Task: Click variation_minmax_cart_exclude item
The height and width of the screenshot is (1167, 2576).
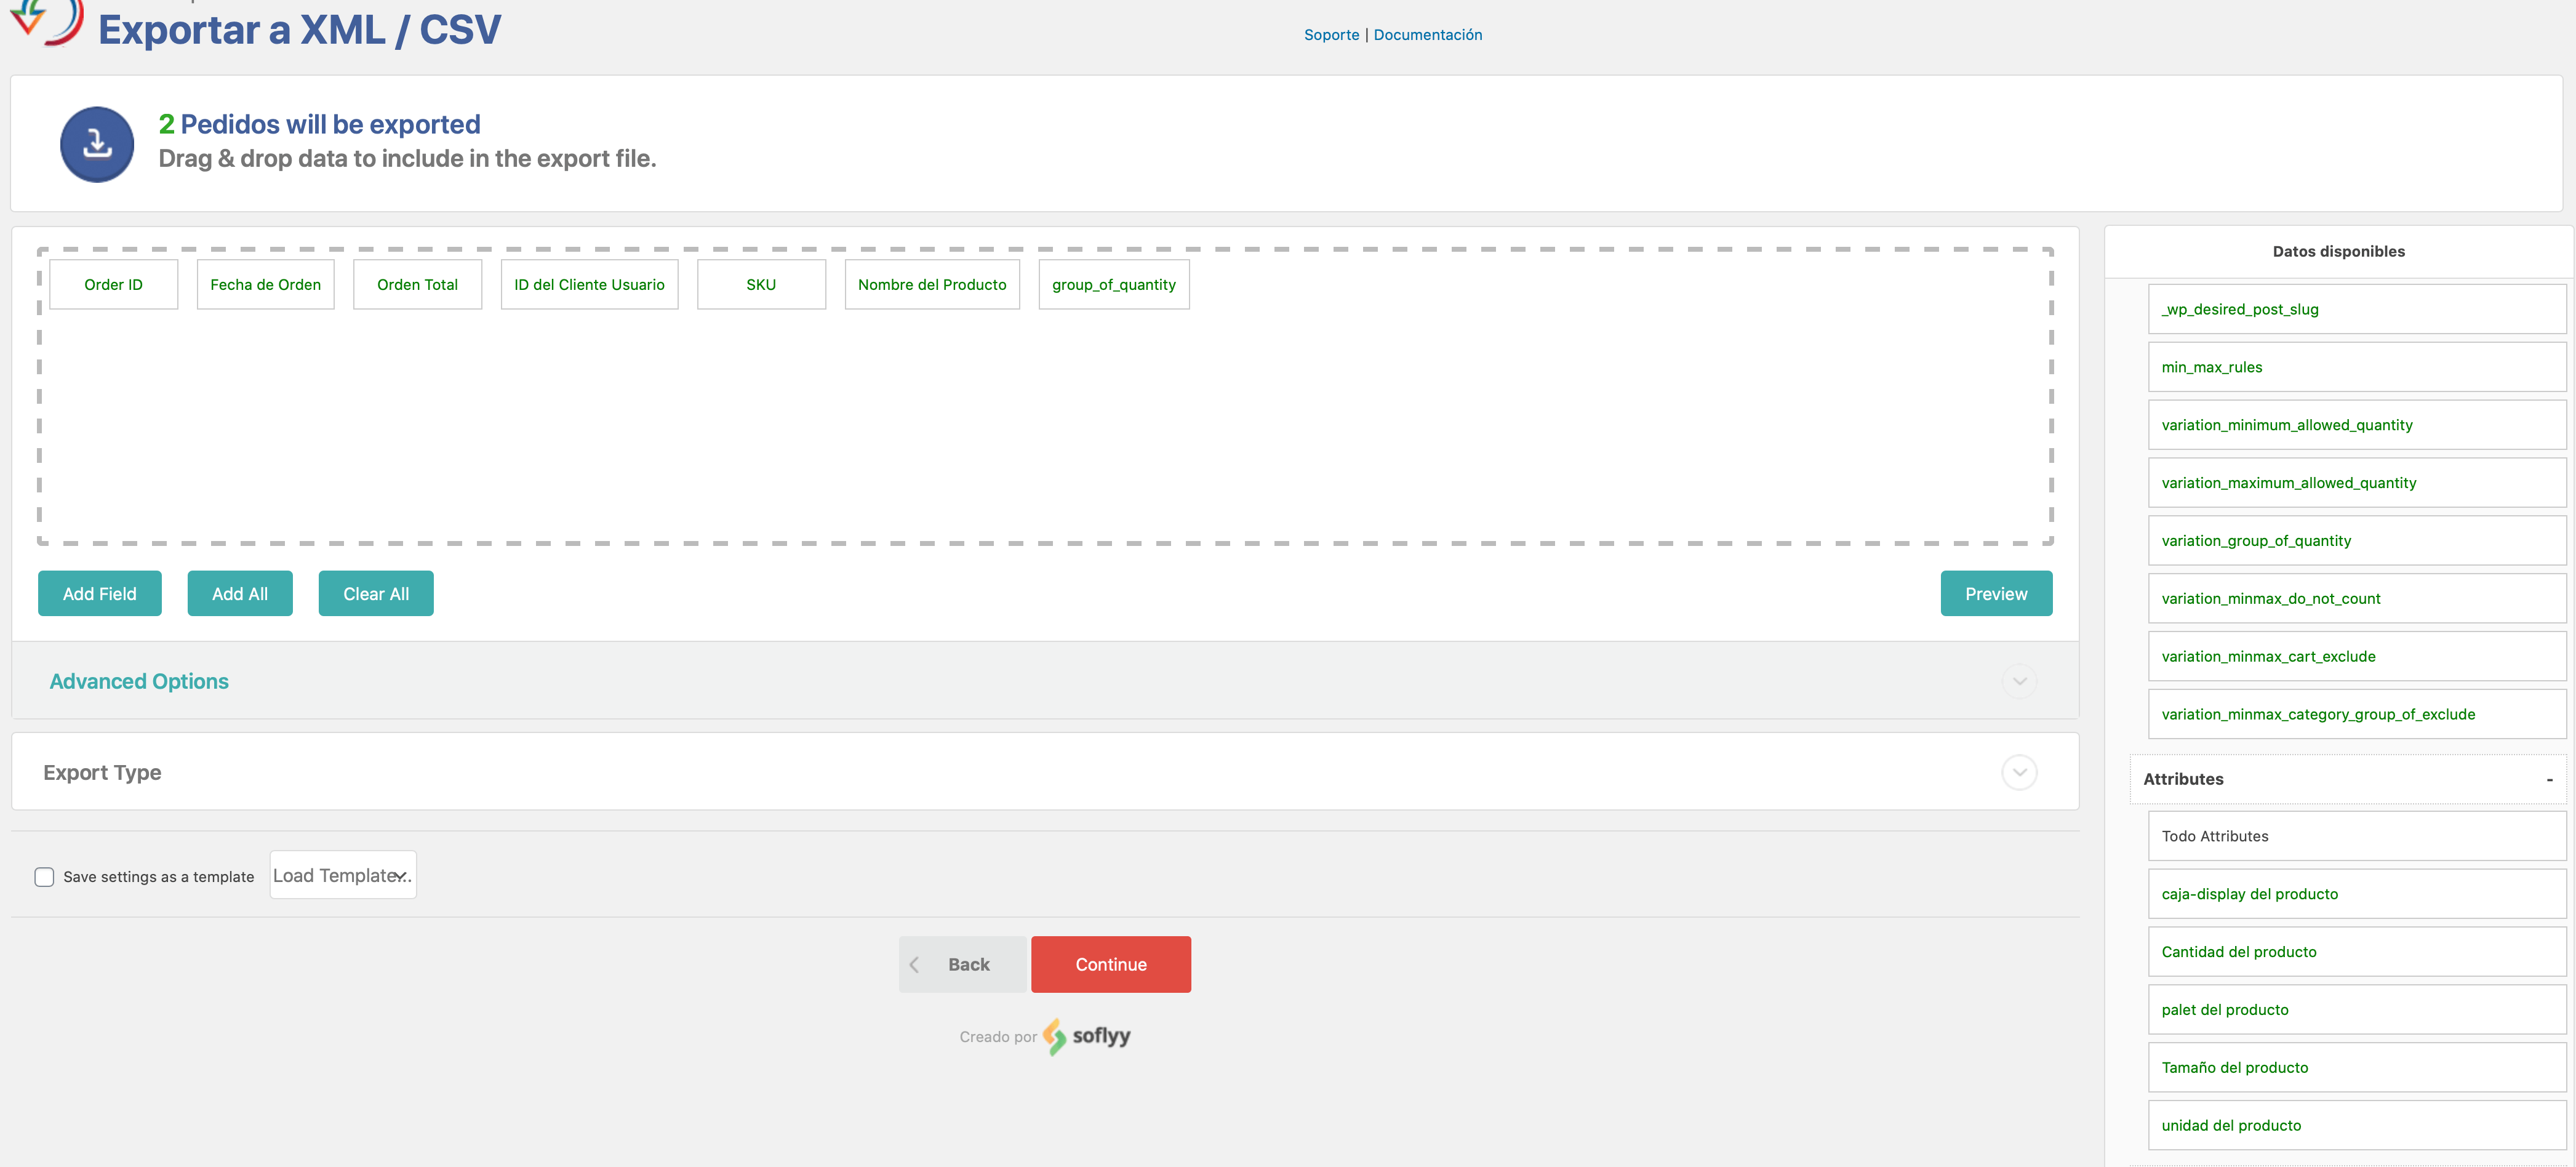Action: pyautogui.click(x=2357, y=657)
